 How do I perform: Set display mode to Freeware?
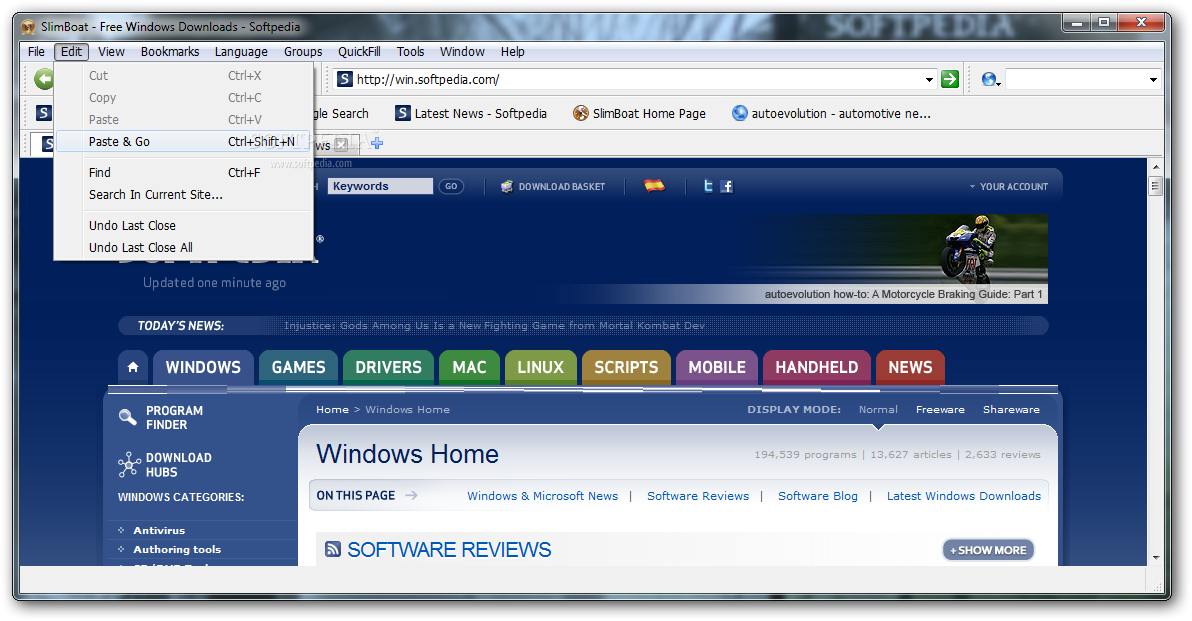940,409
